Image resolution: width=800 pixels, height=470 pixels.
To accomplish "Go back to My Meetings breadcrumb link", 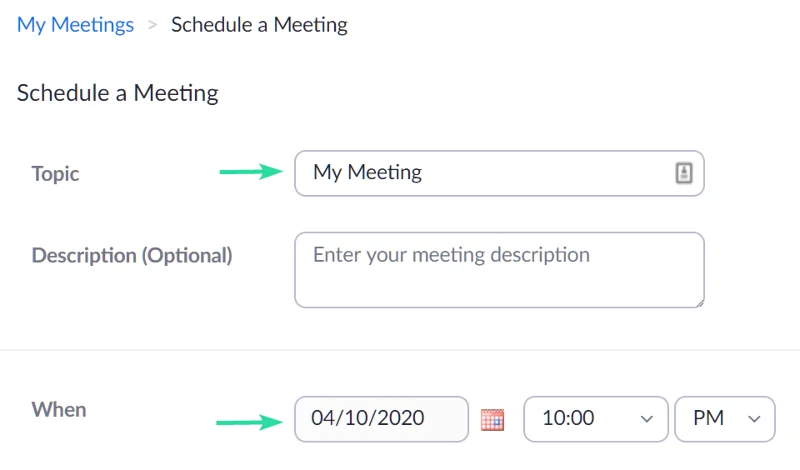I will [75, 25].
